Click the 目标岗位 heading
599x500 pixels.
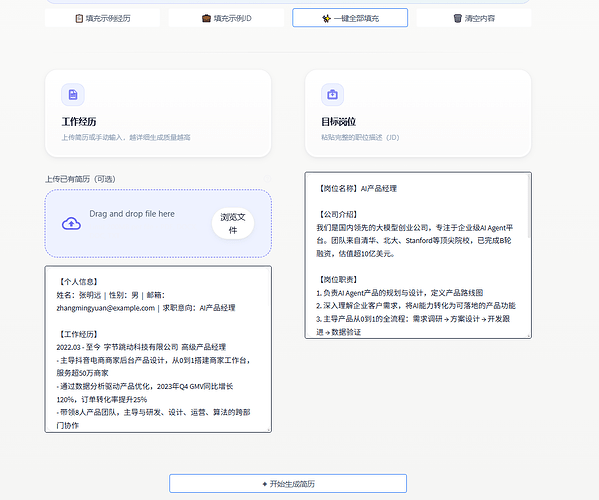click(x=338, y=122)
